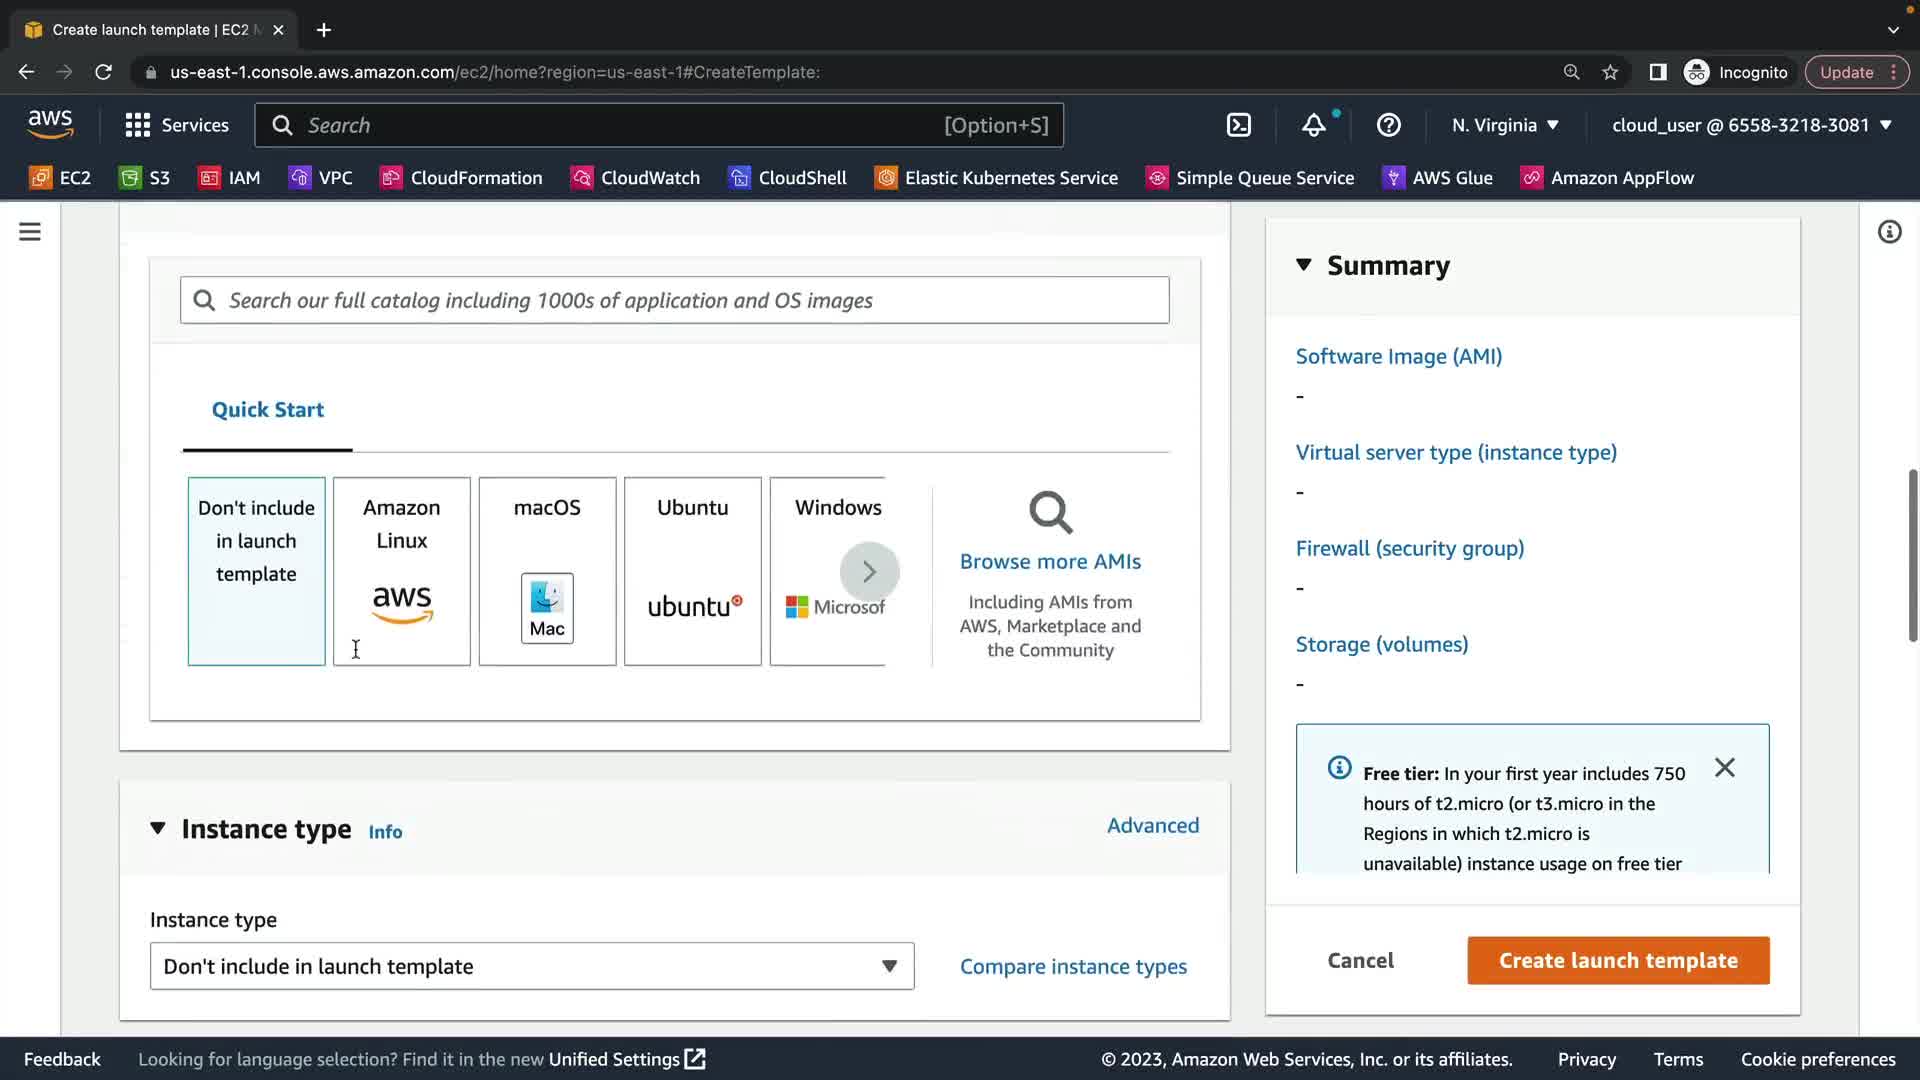Switch to the Quick Start tab
Image resolution: width=1920 pixels, height=1080 pixels.
point(267,410)
